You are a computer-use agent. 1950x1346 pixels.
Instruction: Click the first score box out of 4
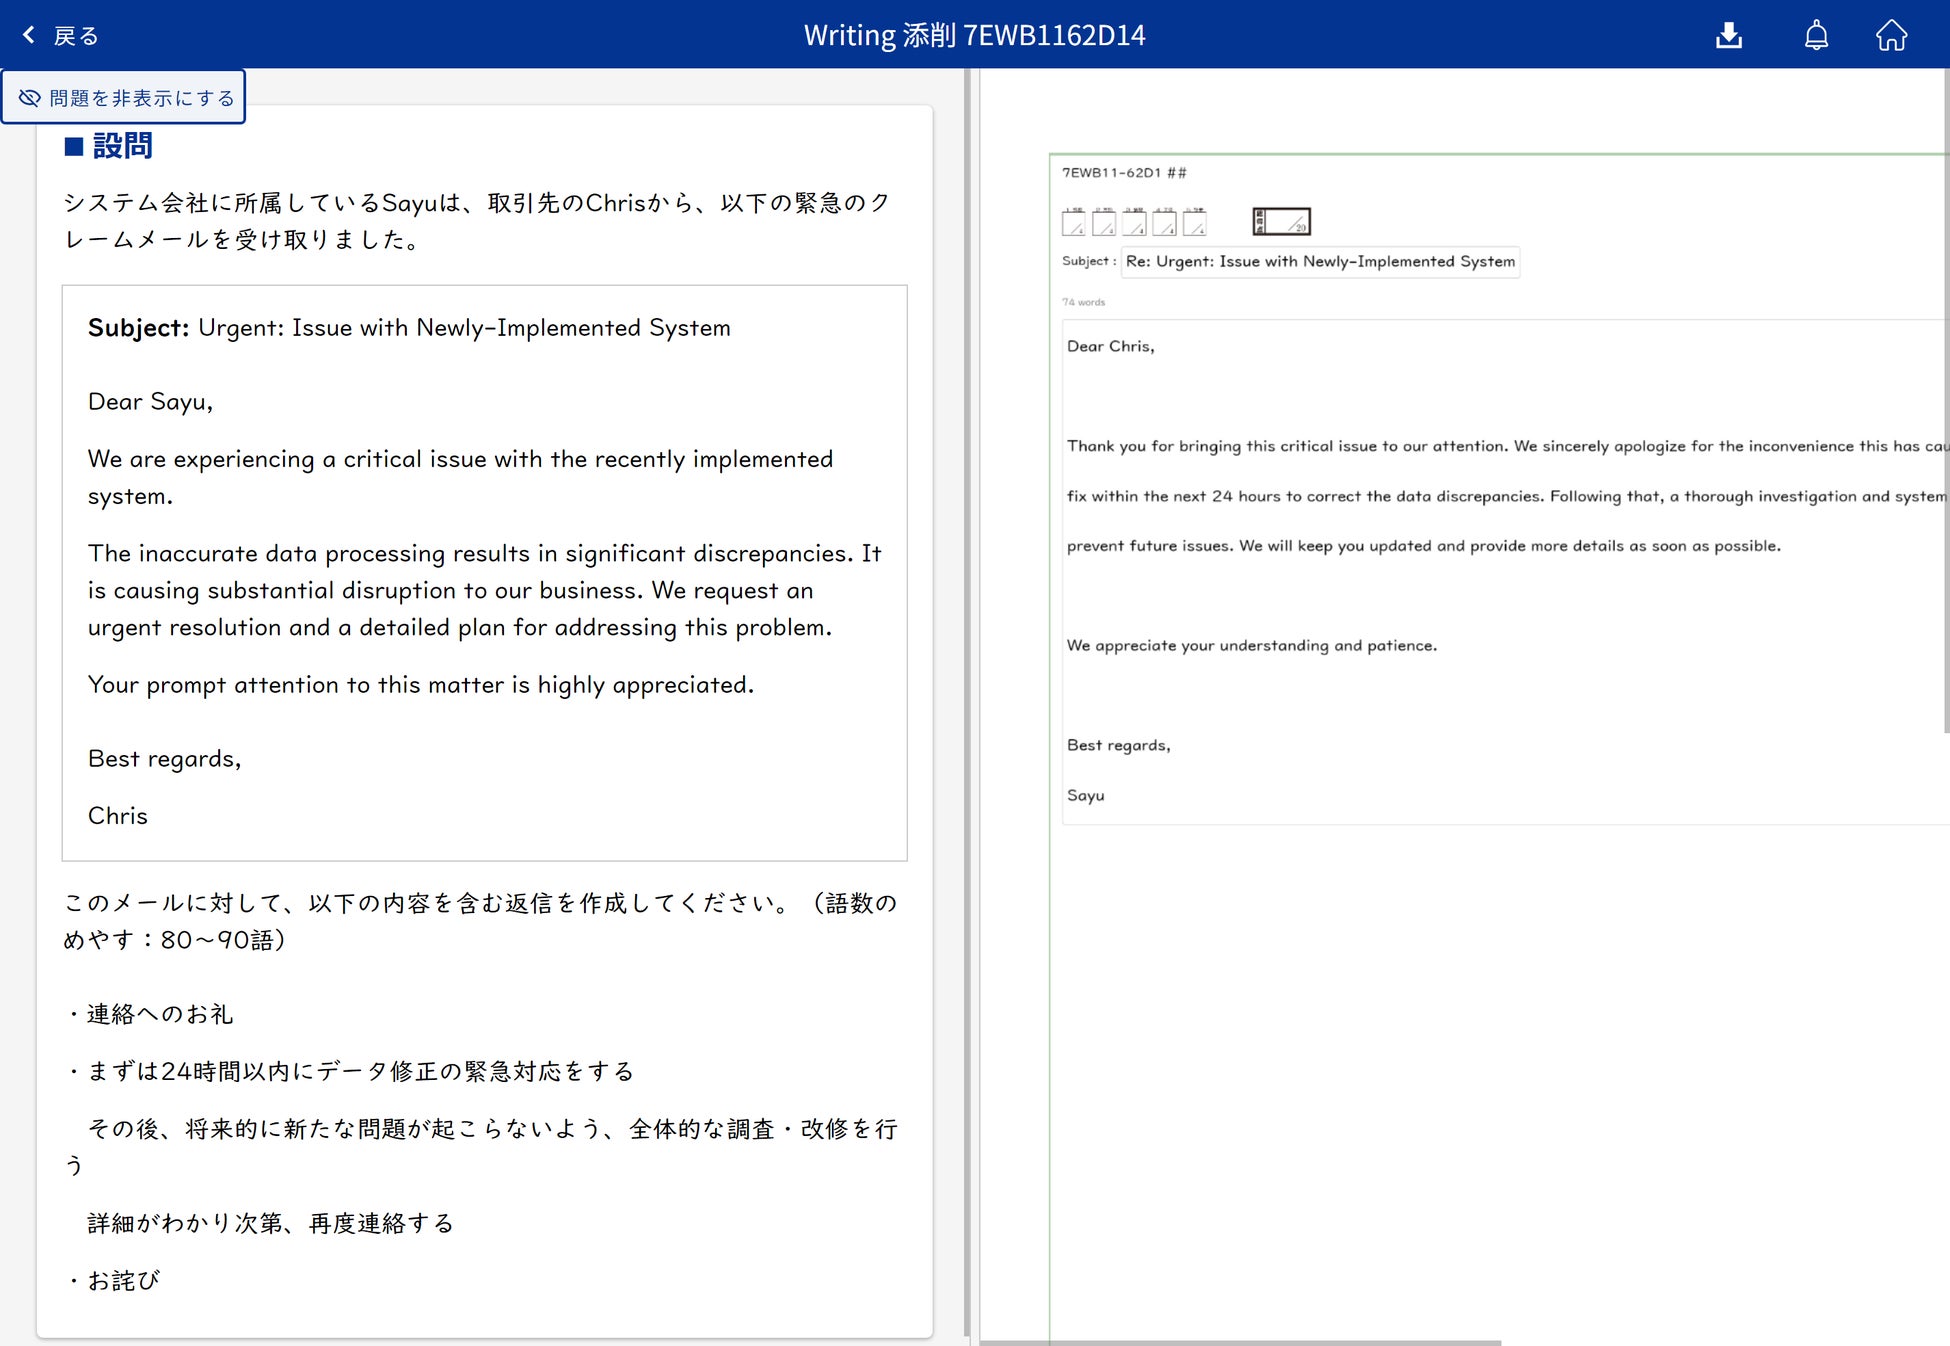[x=1073, y=222]
